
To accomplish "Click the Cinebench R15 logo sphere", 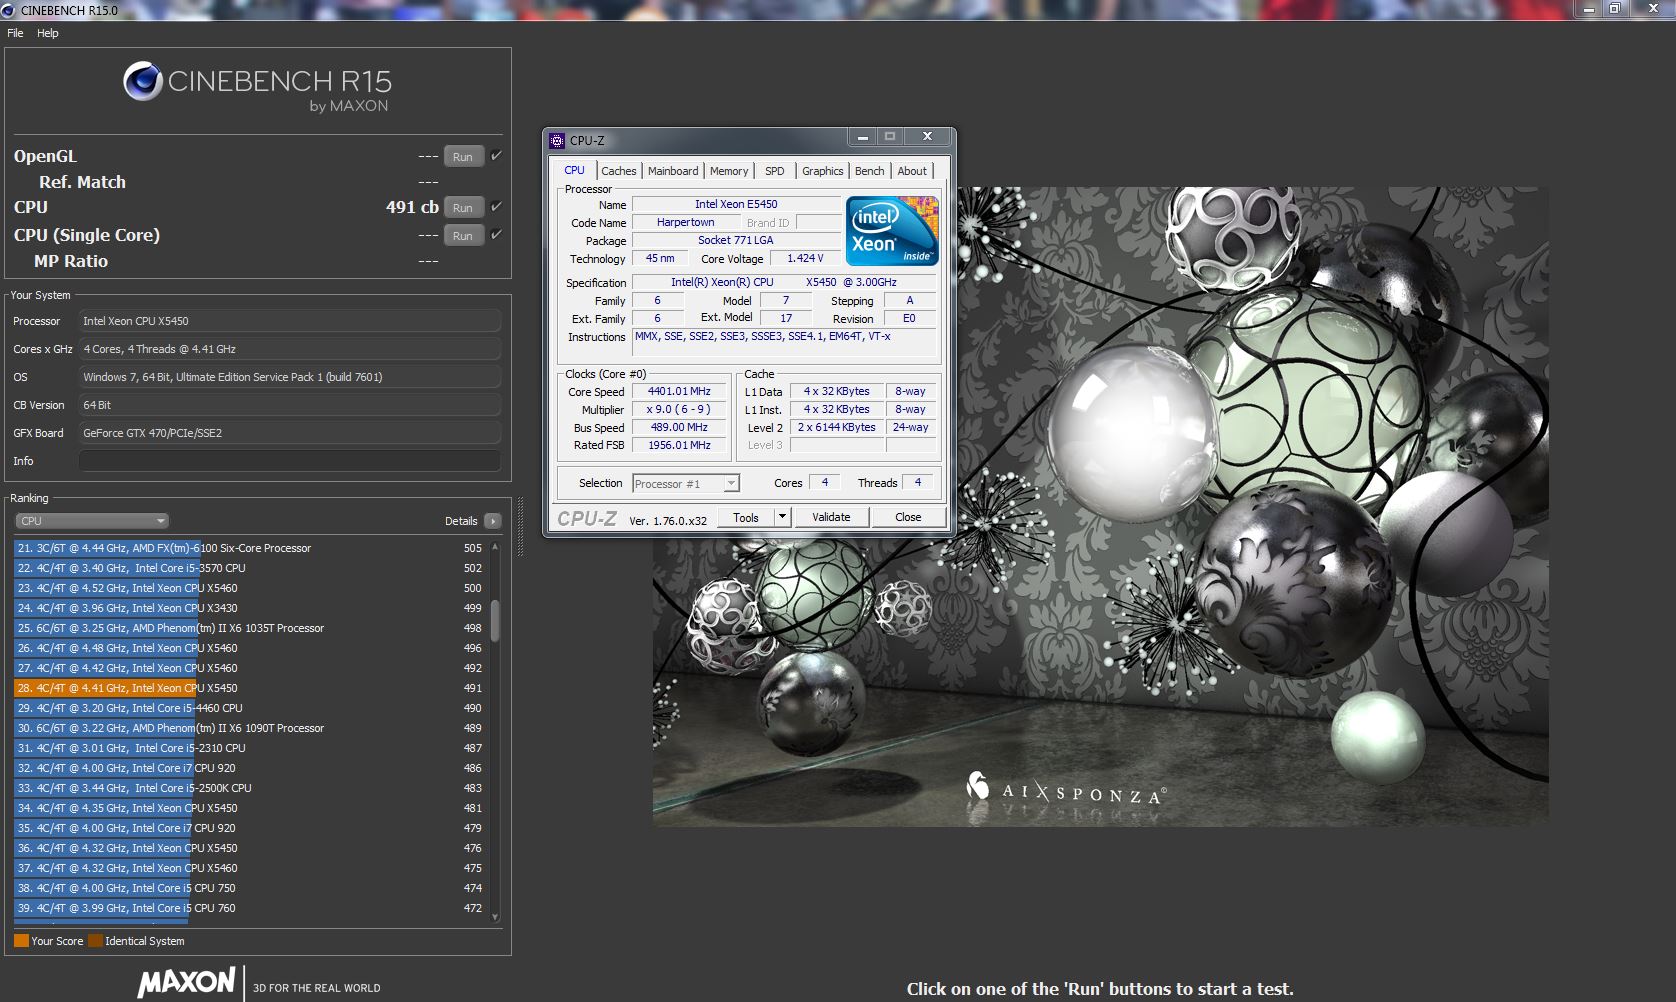I will click(x=143, y=81).
